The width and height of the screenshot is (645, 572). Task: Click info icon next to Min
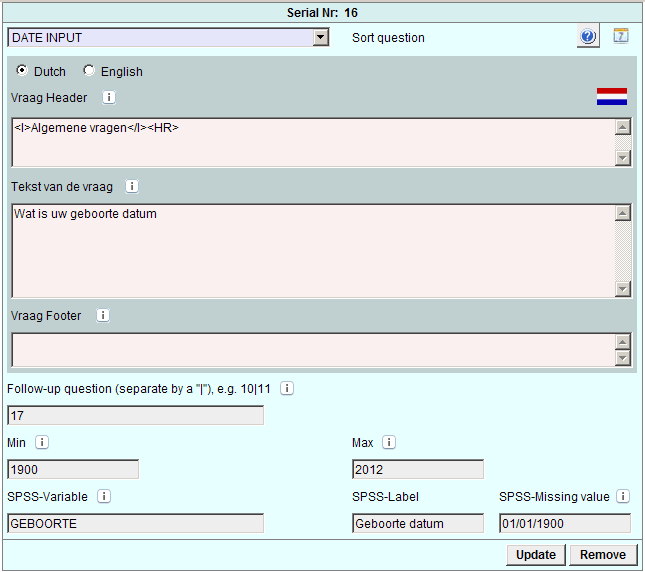click(x=43, y=442)
